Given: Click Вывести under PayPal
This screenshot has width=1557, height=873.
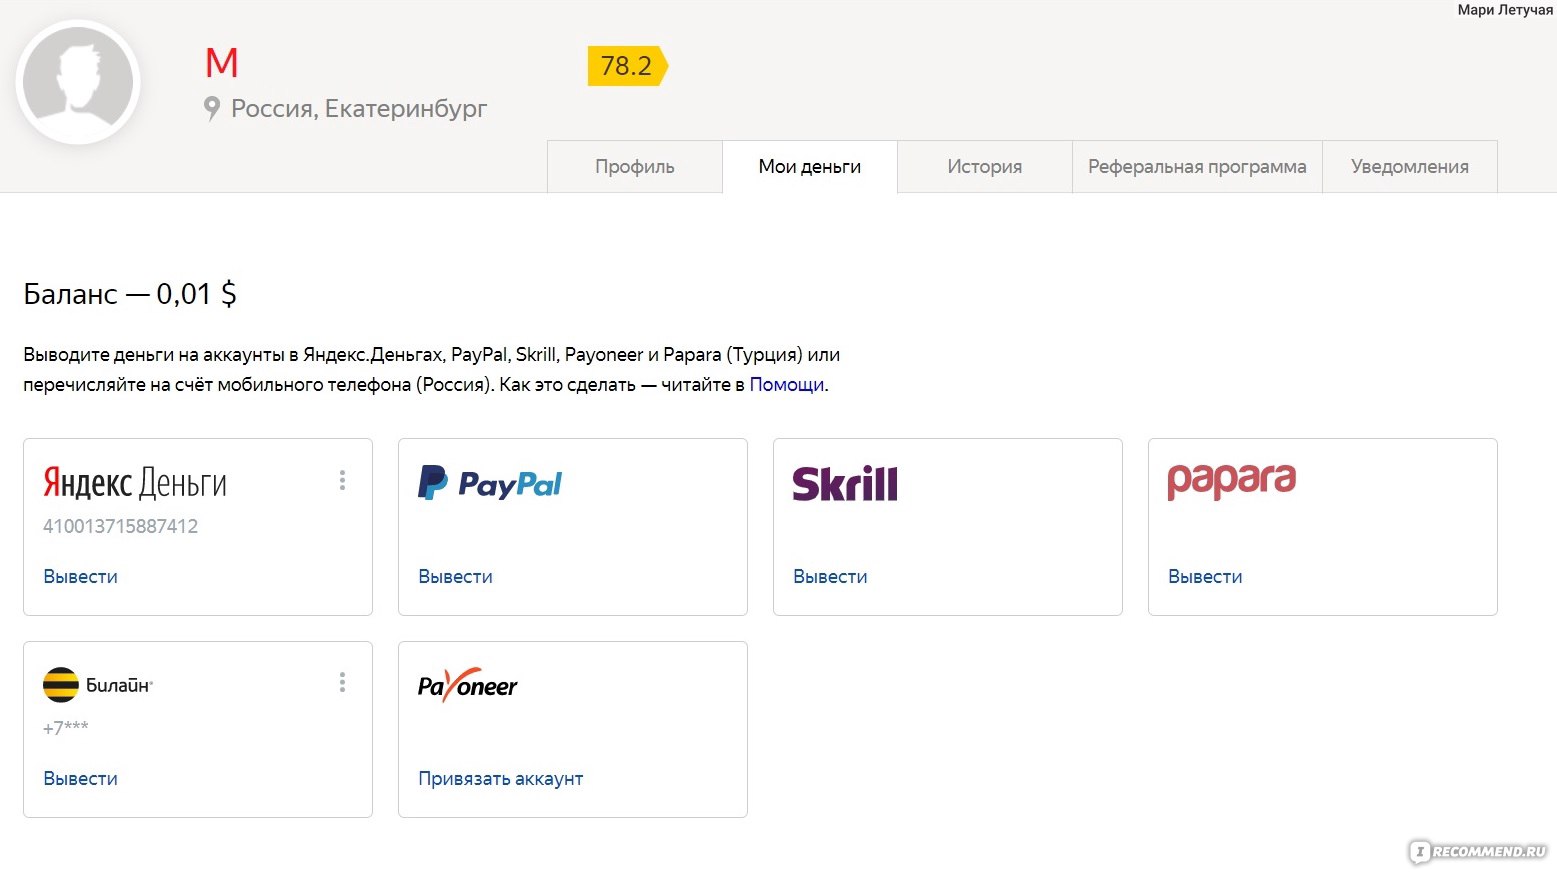Looking at the screenshot, I should pos(456,577).
